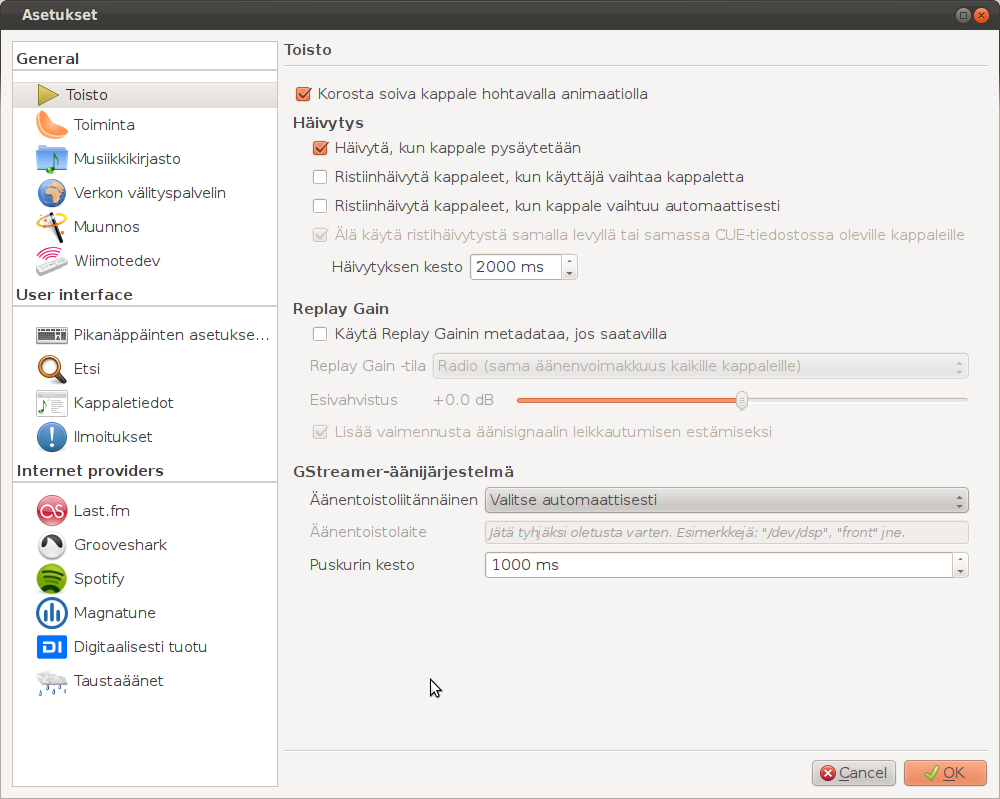Image resolution: width=1000 pixels, height=799 pixels.
Task: Confirm settings with the OK button
Action: pyautogui.click(x=945, y=773)
